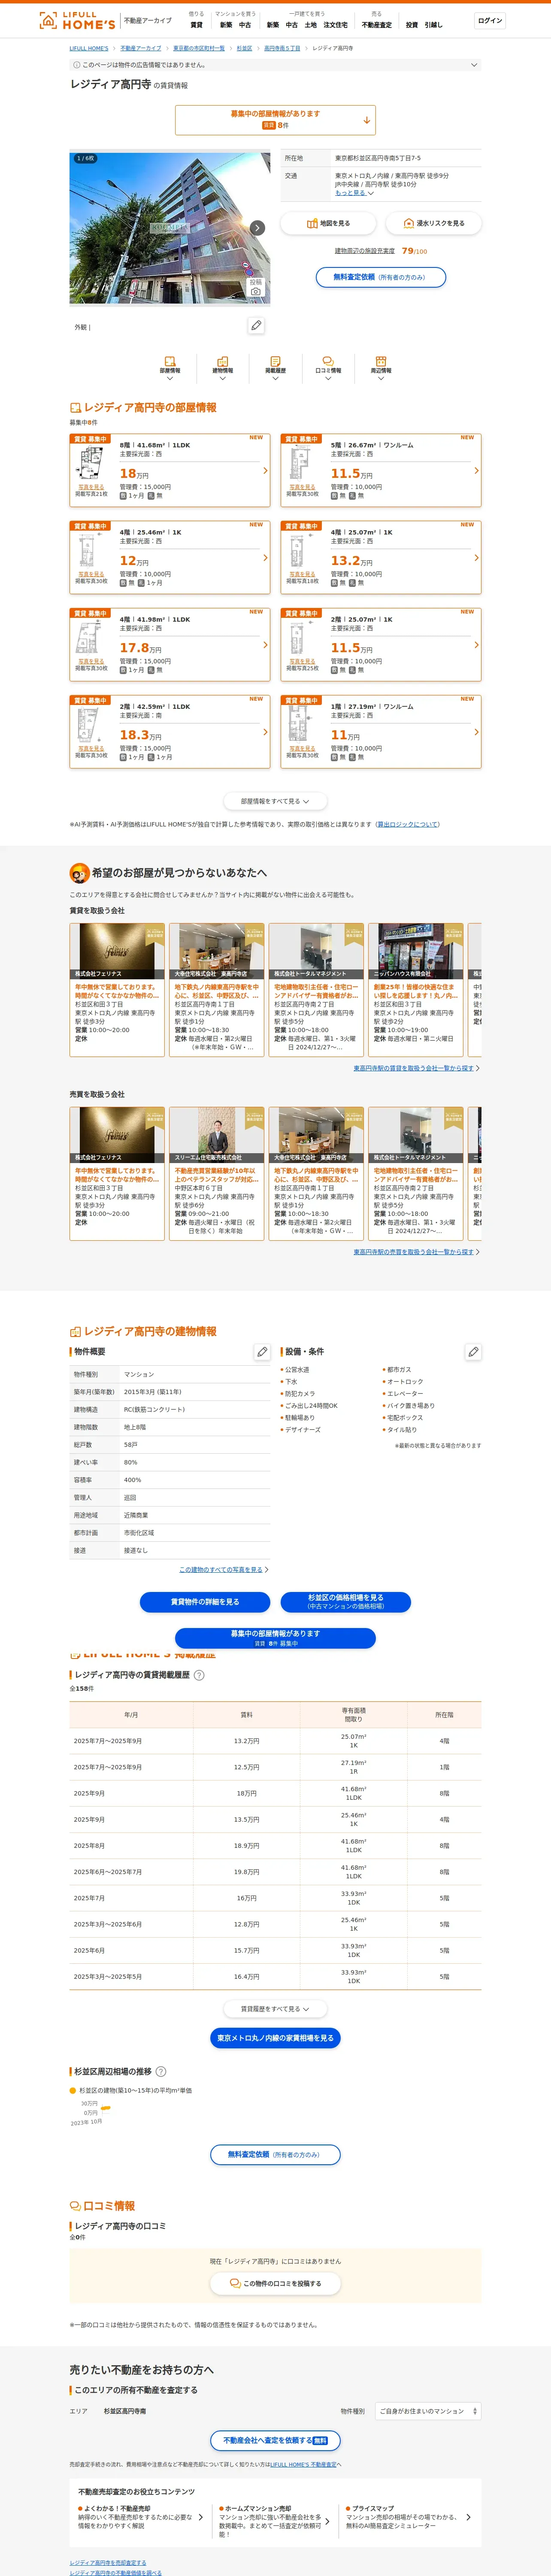Click 東京メトロ丸ノ内線の家賃相場を見る button
Screen dimensions: 551x2576
275,2038
